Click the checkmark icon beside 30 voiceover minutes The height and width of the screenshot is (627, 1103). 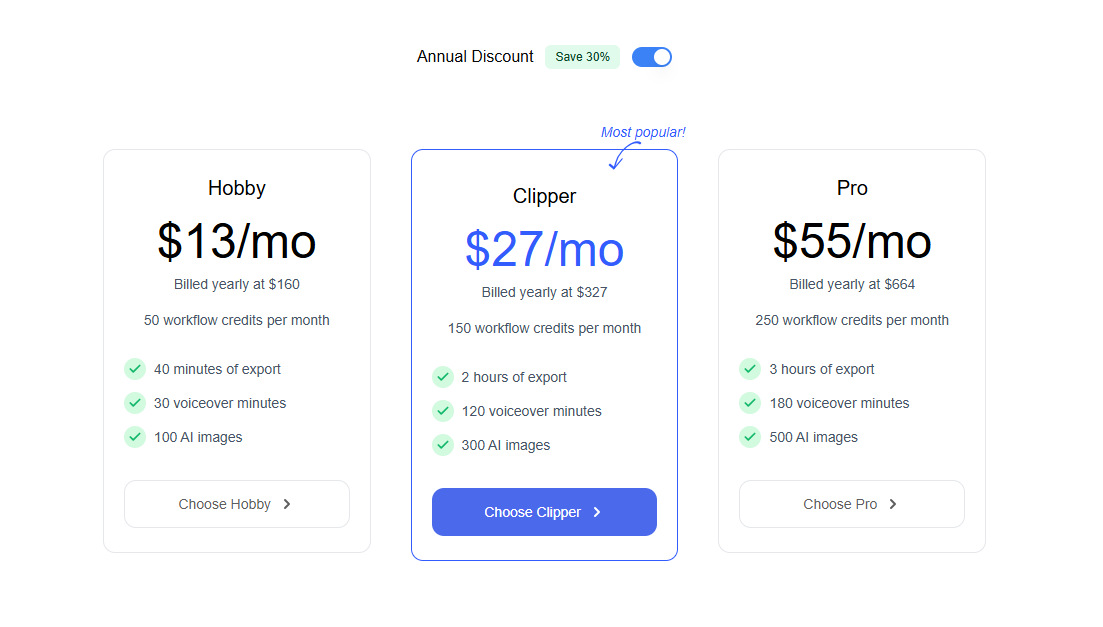[135, 403]
